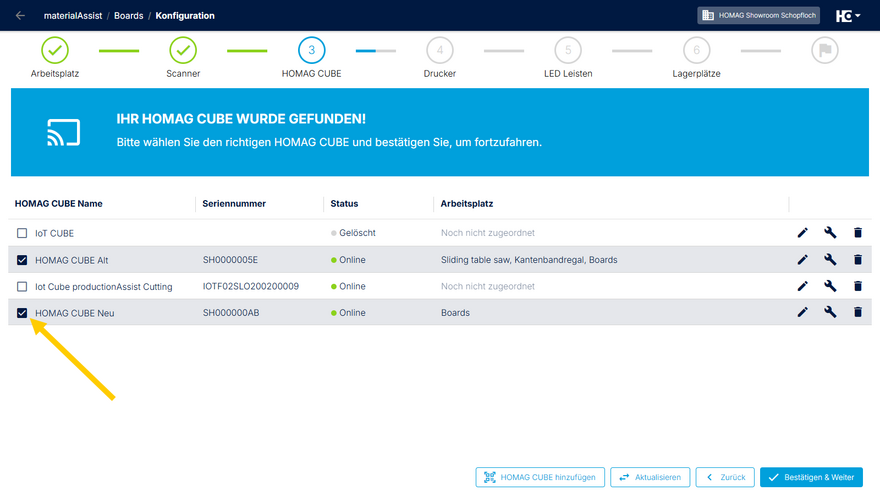Screen dimensions: 880x496
Task: Sort by Seriennummer column header
Action: tap(234, 204)
